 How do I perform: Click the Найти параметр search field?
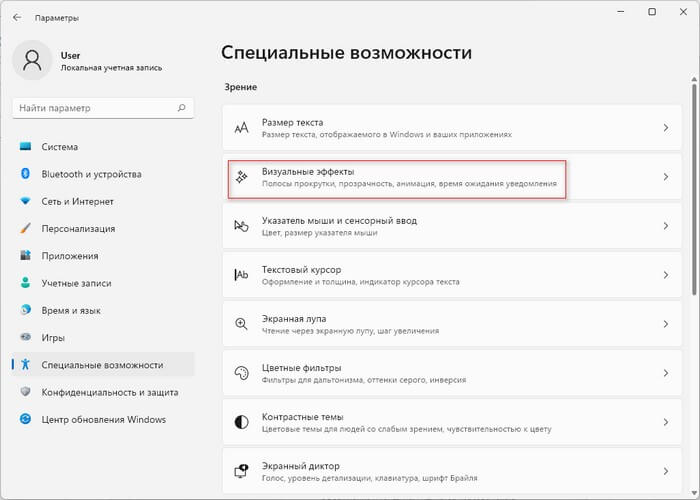(95, 106)
